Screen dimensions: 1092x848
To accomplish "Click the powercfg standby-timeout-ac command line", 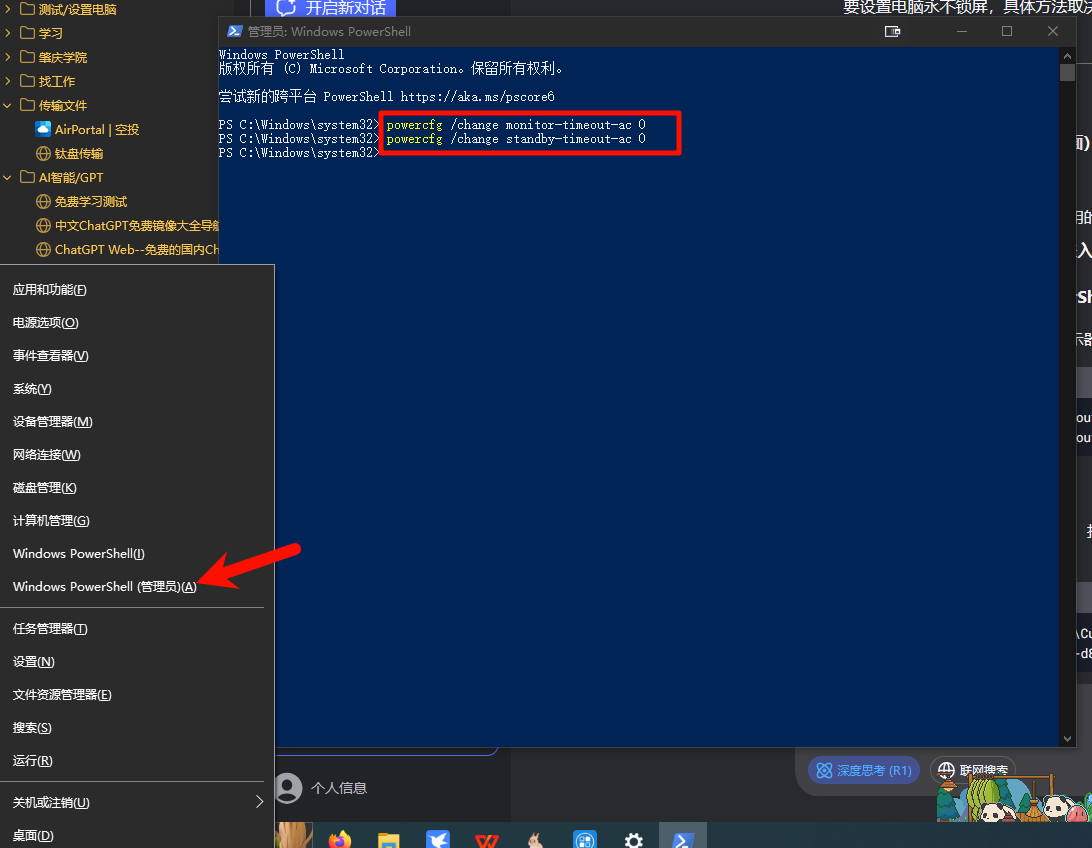I will tap(516, 139).
